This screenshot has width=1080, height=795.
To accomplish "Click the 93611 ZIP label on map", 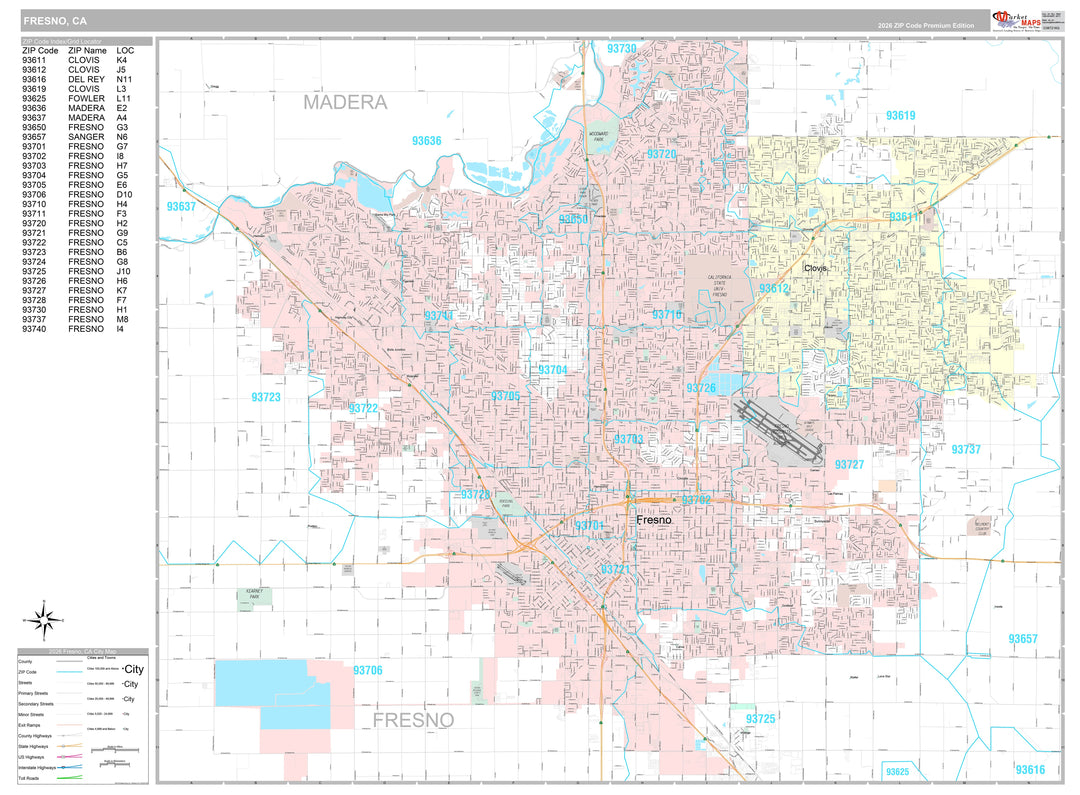I will pyautogui.click(x=904, y=217).
